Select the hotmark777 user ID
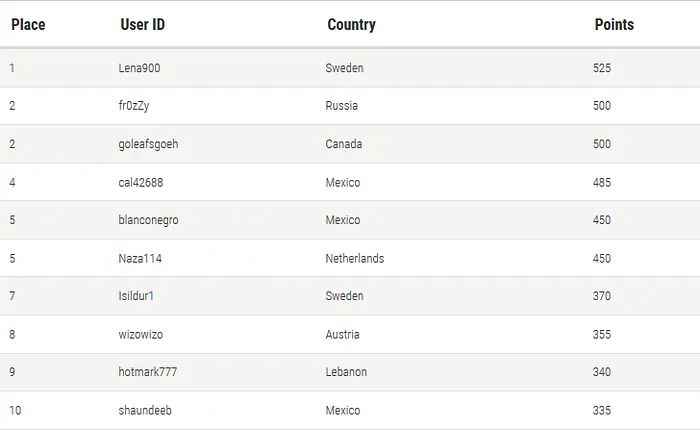This screenshot has height=430, width=700. 148,372
